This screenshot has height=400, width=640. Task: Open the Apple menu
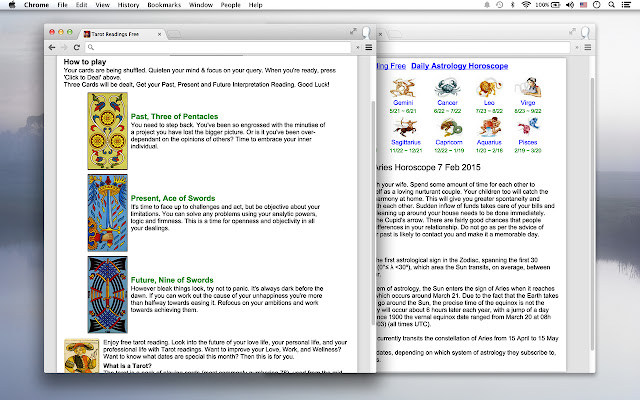[12, 5]
